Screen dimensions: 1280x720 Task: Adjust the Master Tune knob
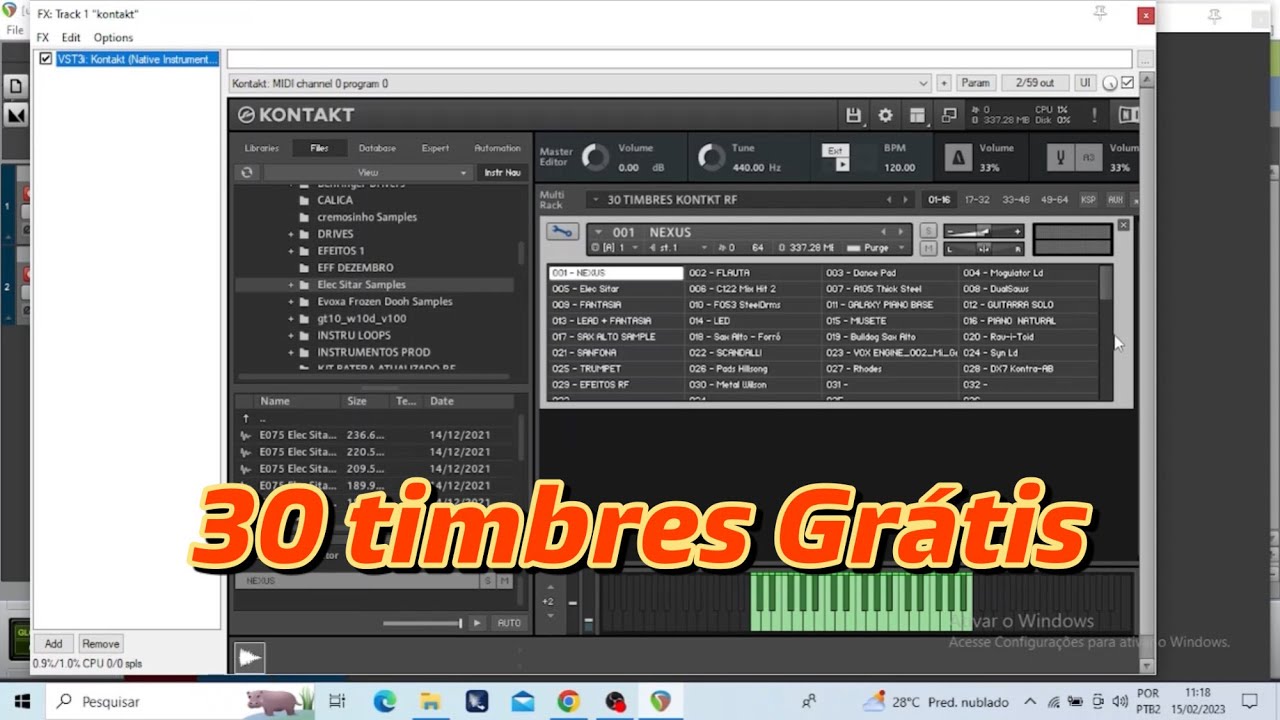pyautogui.click(x=711, y=157)
